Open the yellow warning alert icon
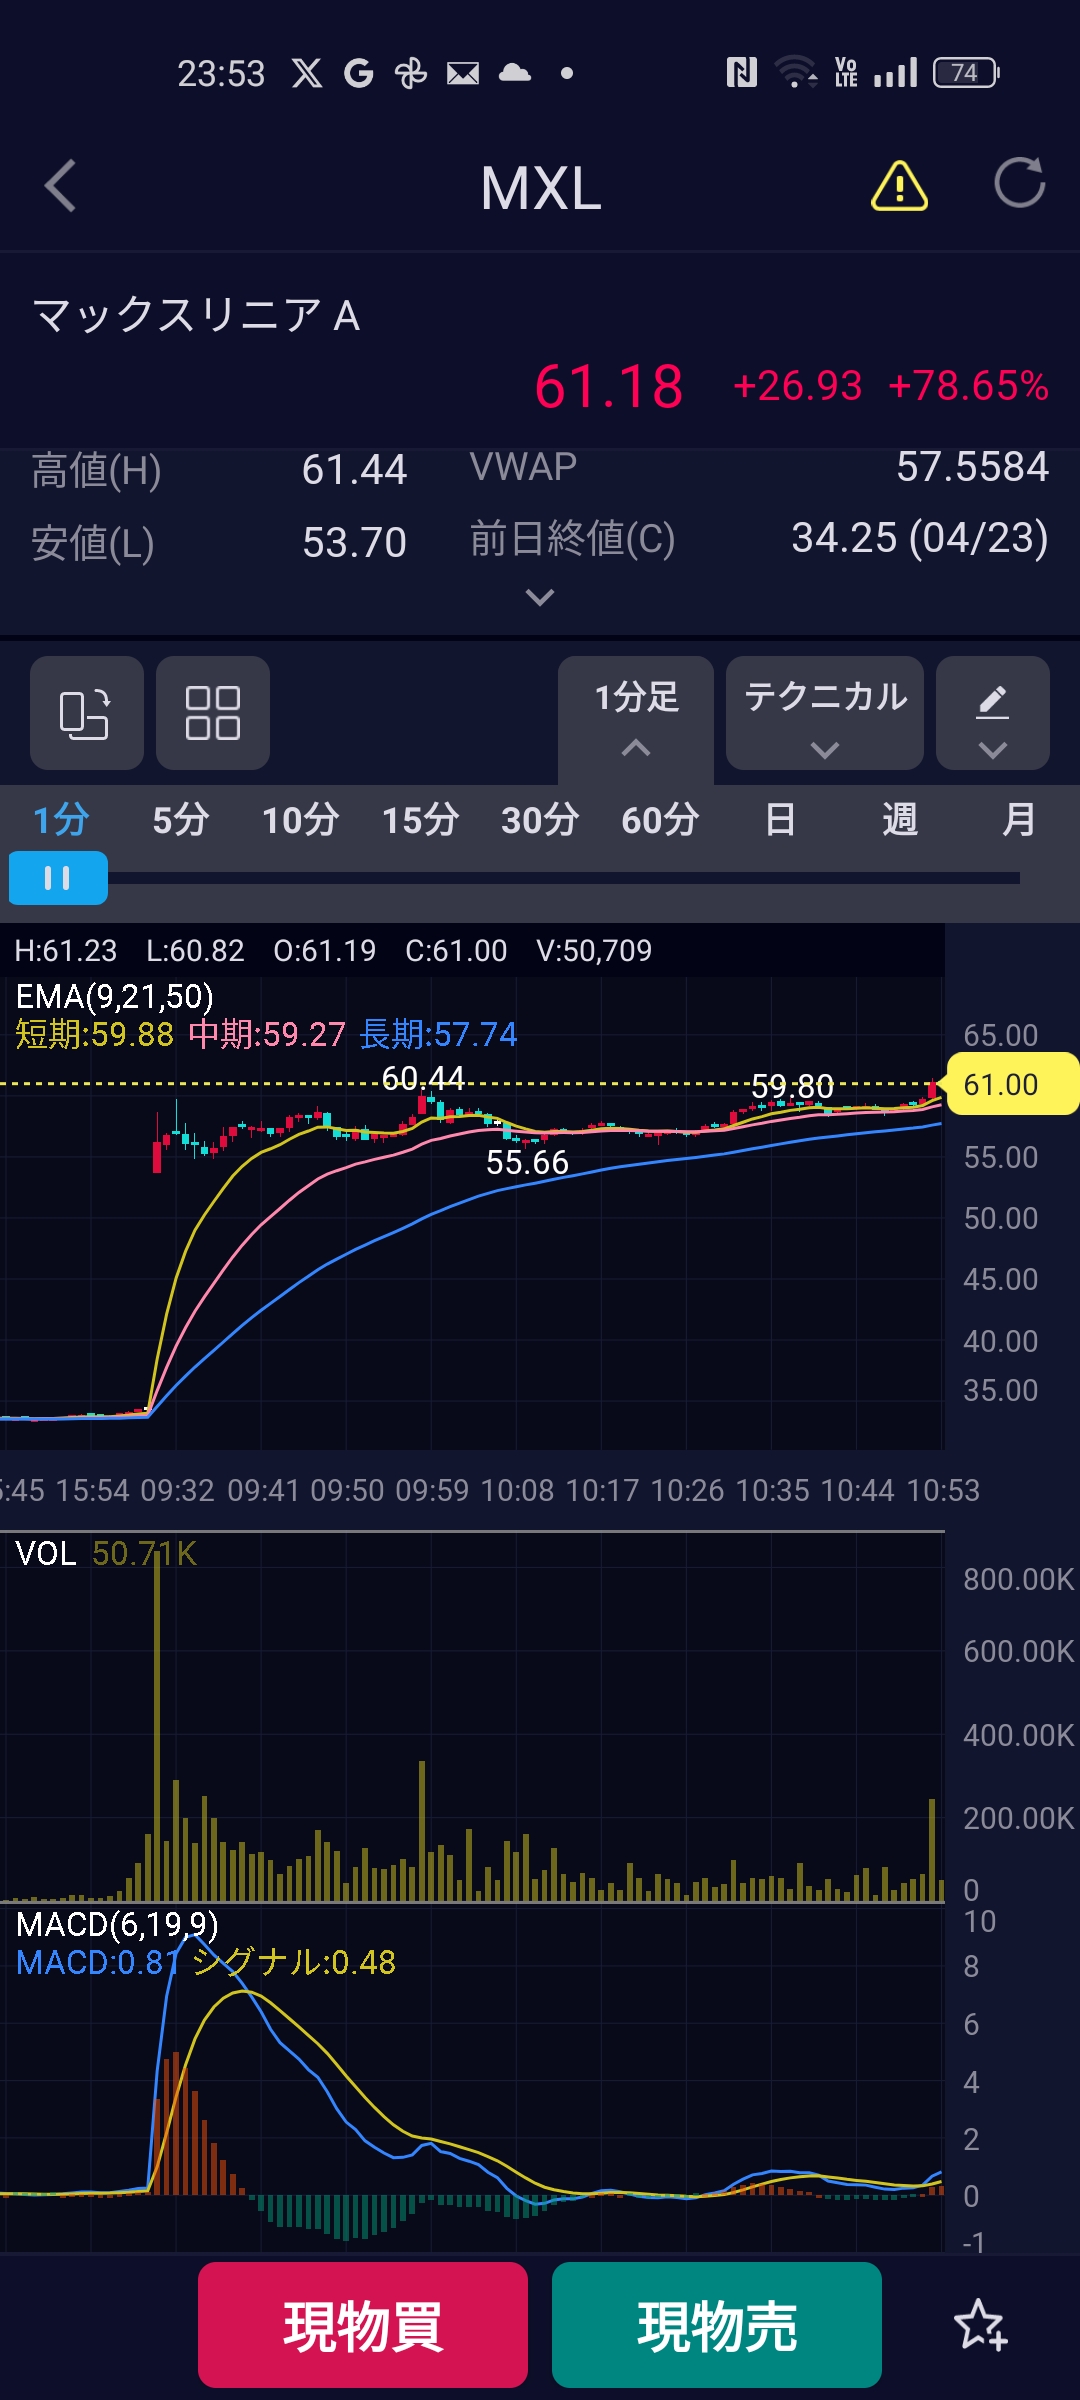 899,186
